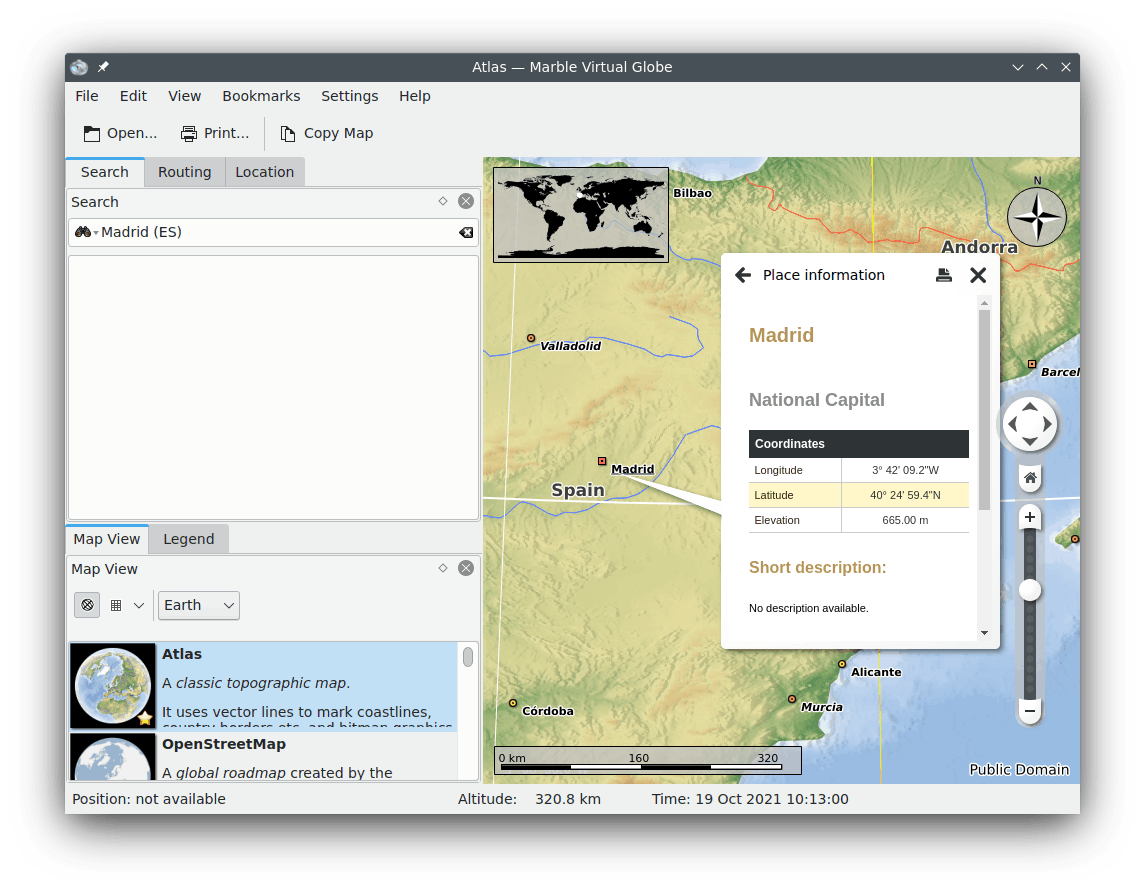Print the Place information popup
The height and width of the screenshot is (891, 1145).
(x=943, y=275)
